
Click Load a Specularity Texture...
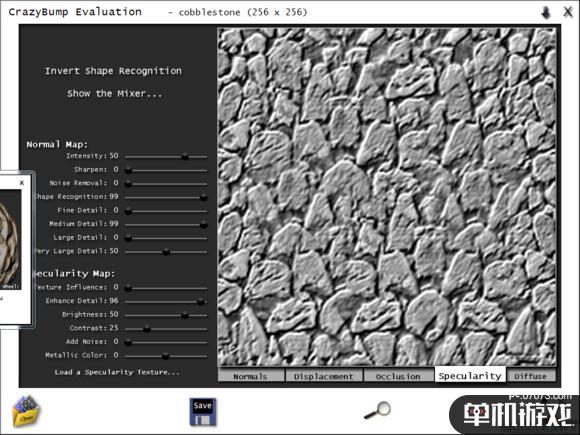pos(117,372)
